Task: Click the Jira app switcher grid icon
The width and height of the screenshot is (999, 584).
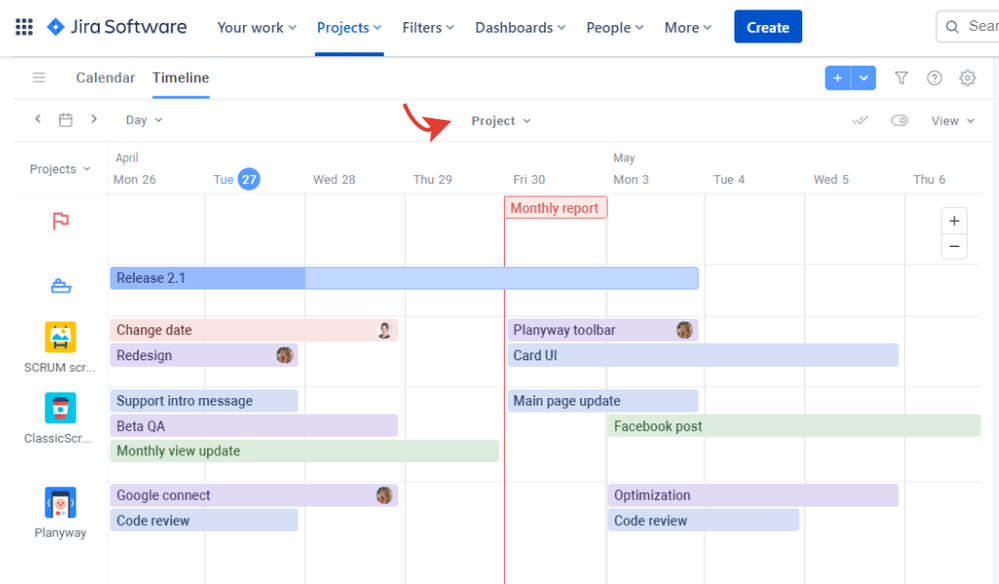Action: 23,26
